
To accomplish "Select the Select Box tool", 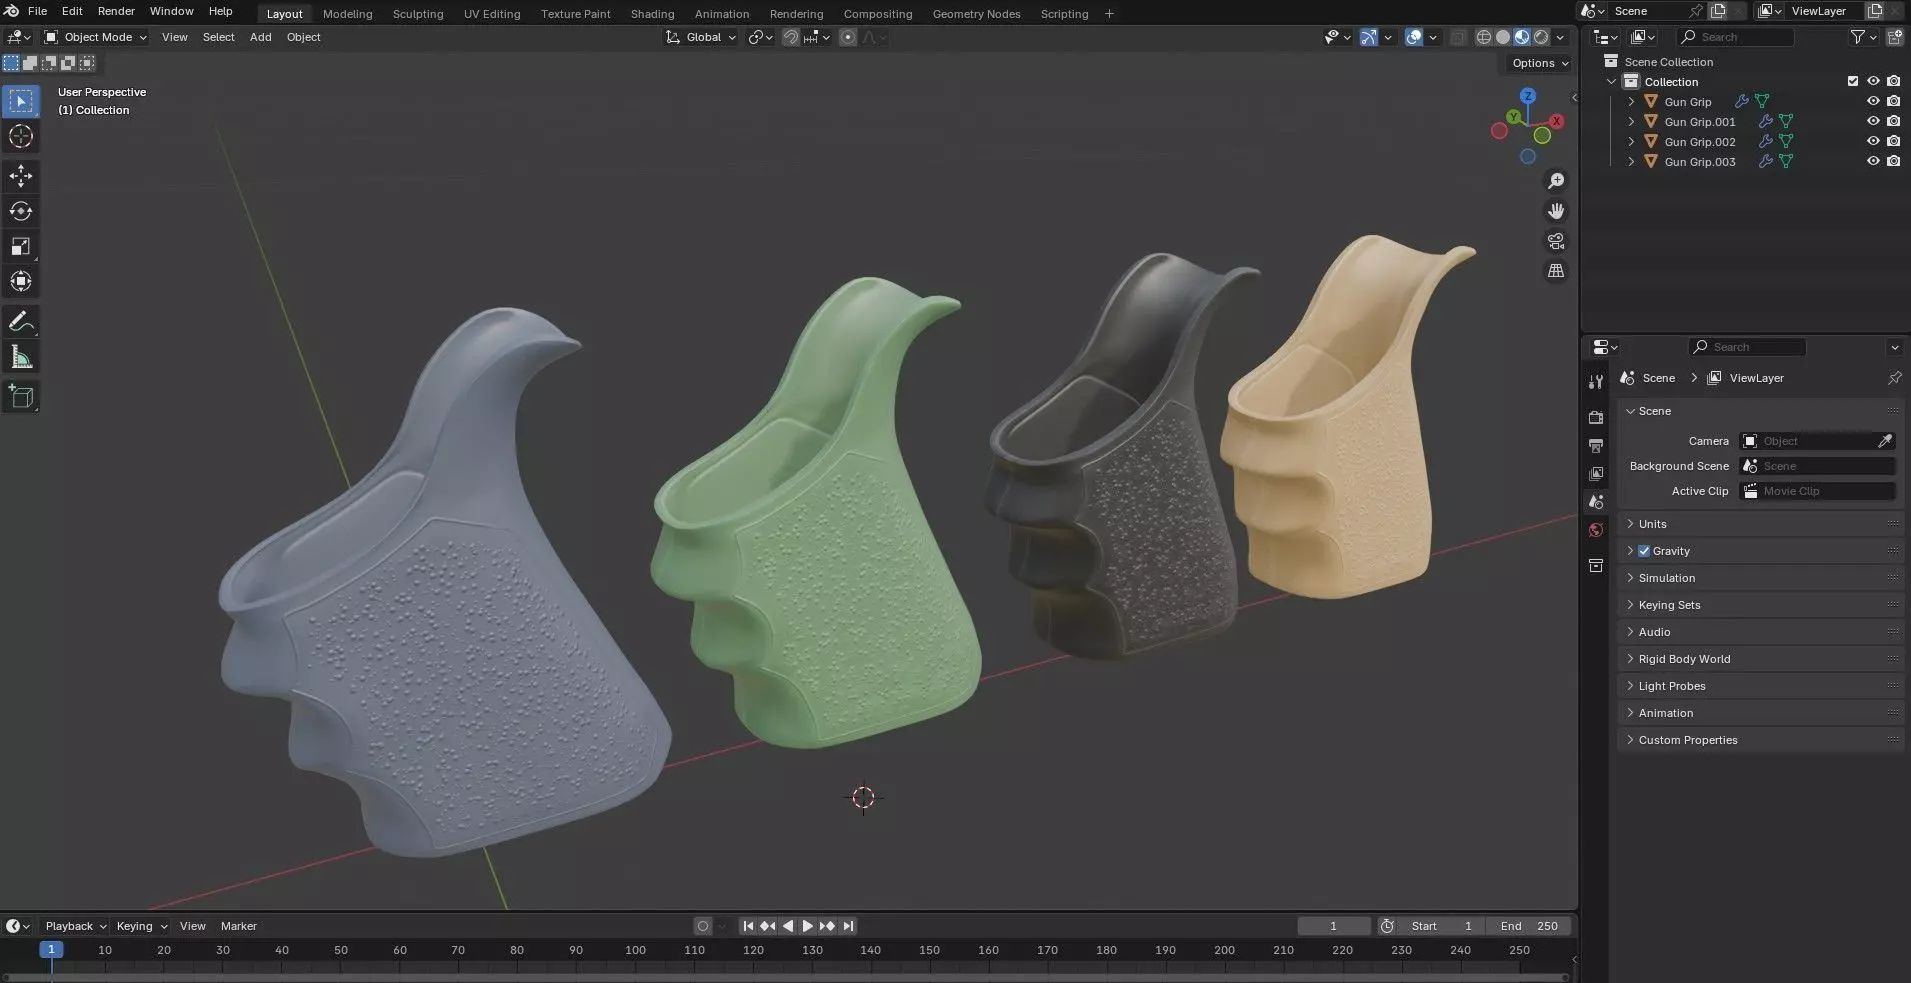I will coord(21,101).
